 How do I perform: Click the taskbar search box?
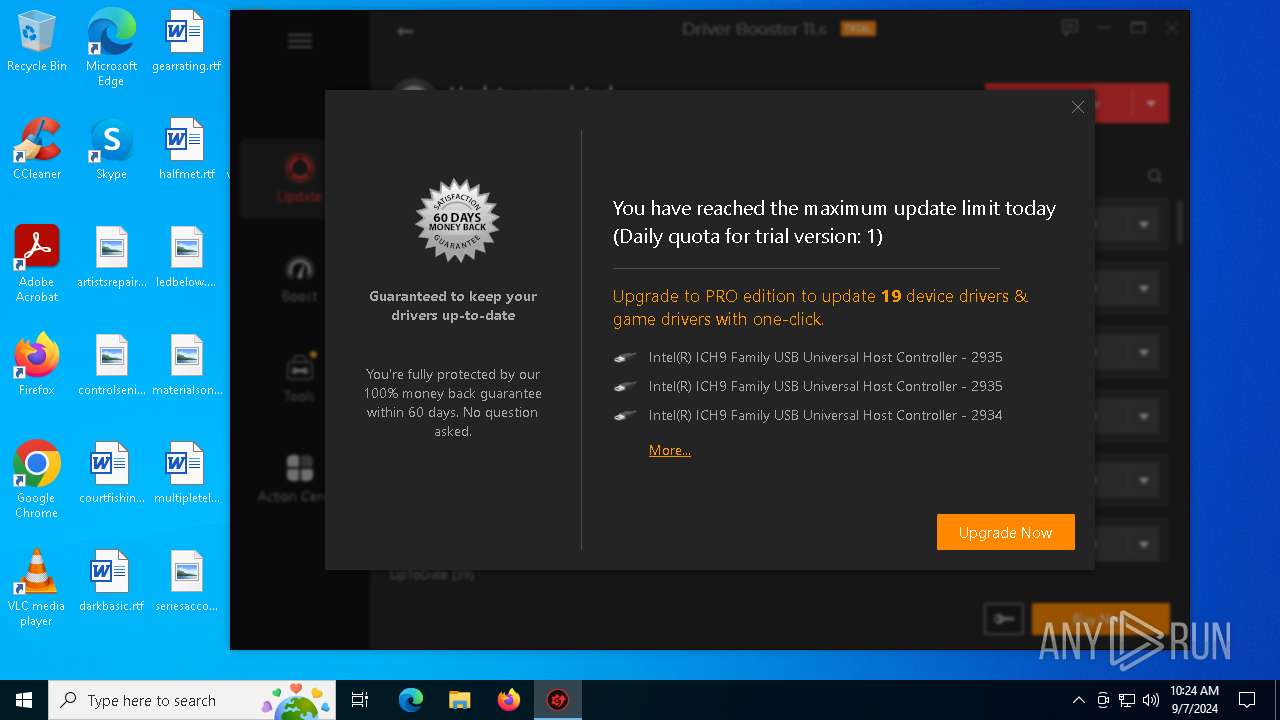coord(194,700)
